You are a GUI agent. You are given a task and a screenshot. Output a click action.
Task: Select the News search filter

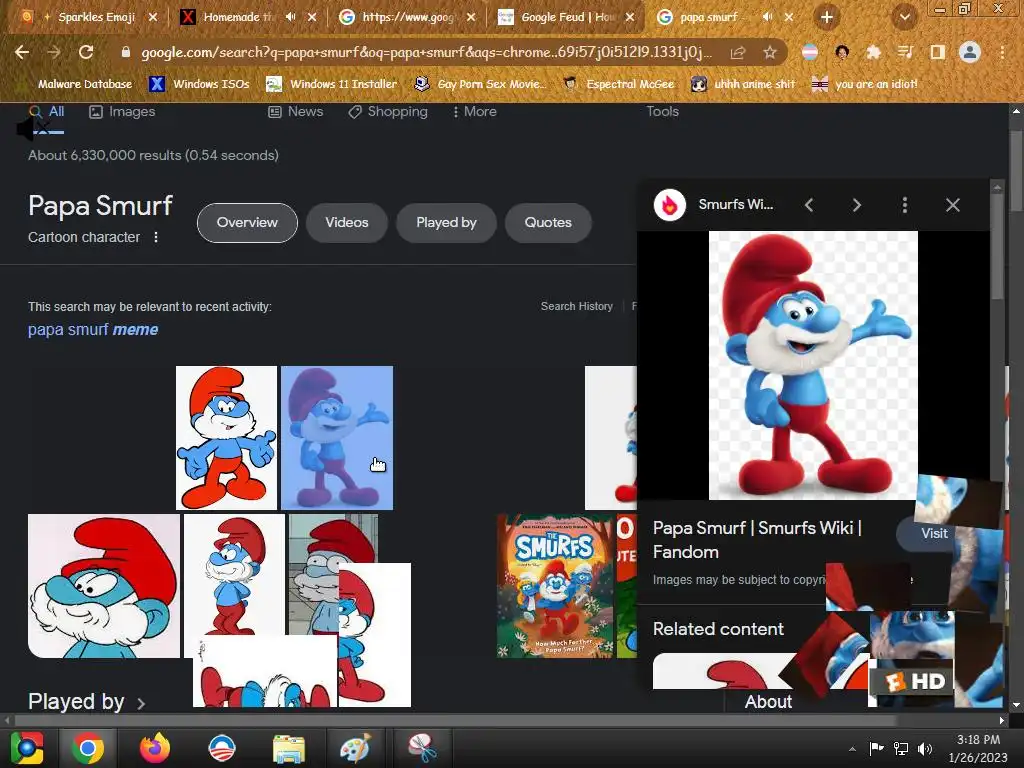point(296,112)
